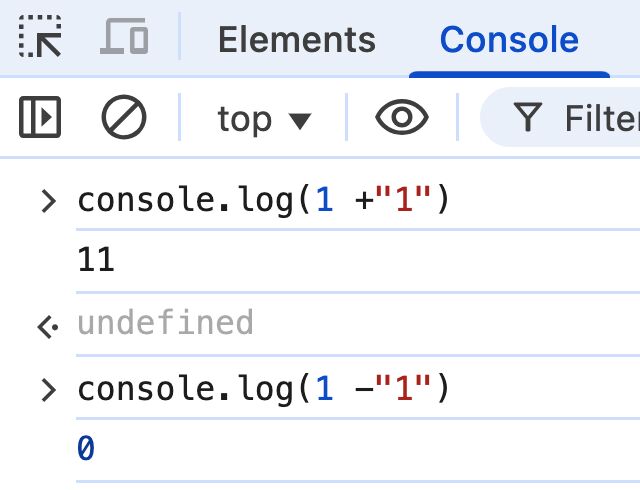Click the blue number 1 in the subtraction command
Image resolution: width=640 pixels, height=490 pixels.
click(322, 388)
